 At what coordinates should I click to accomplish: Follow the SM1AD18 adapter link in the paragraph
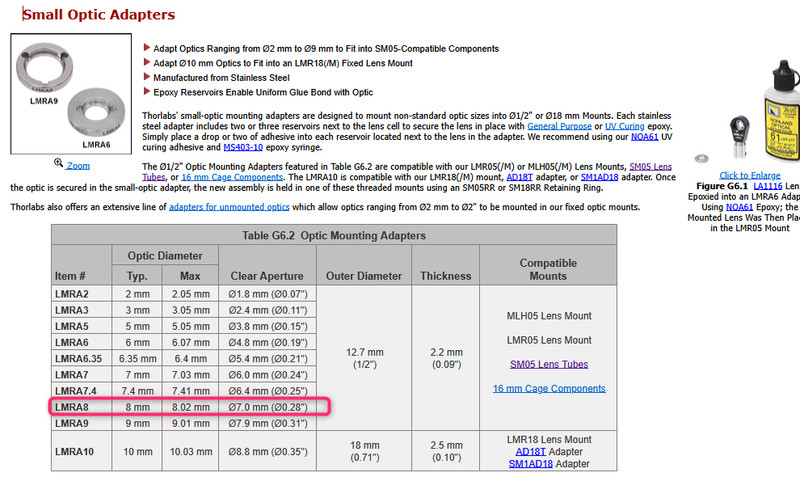click(x=599, y=177)
